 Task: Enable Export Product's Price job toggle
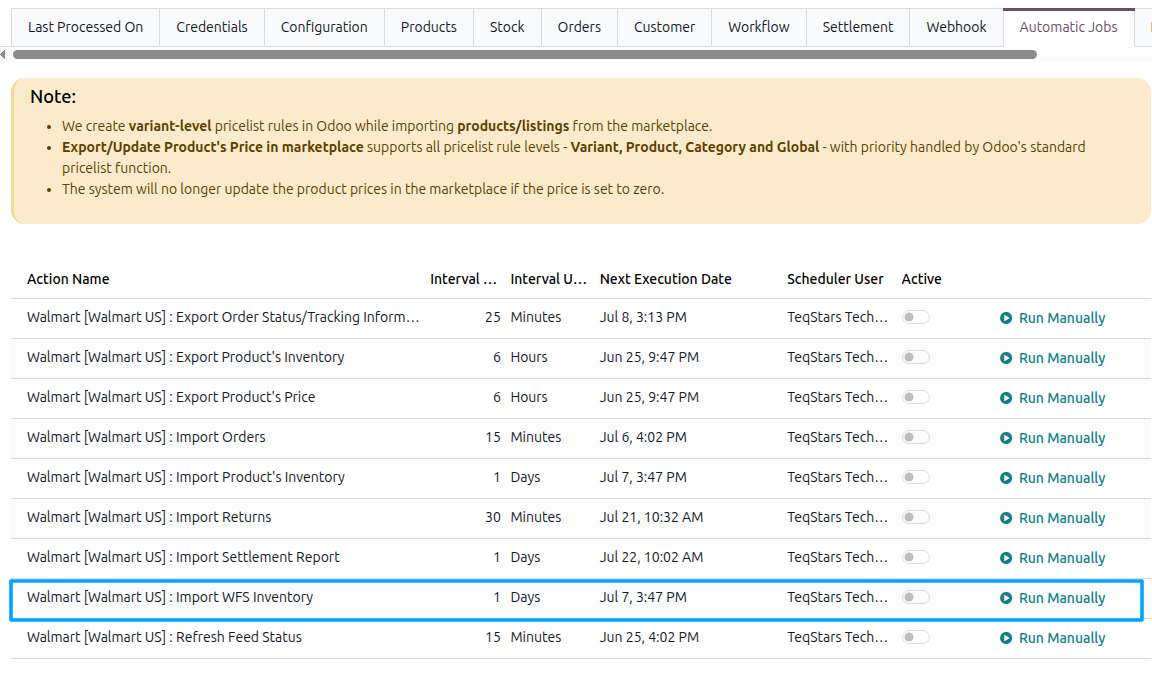915,397
